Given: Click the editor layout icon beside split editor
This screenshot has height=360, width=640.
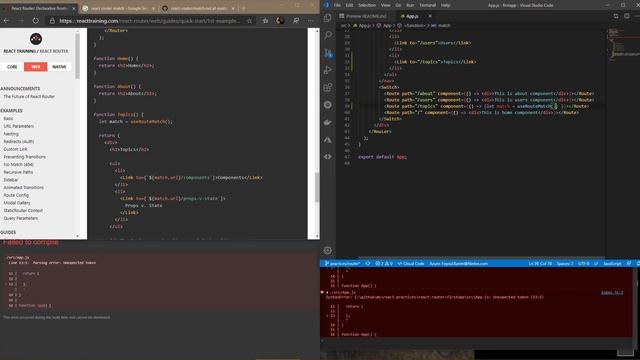Looking at the screenshot, I should (627, 16).
